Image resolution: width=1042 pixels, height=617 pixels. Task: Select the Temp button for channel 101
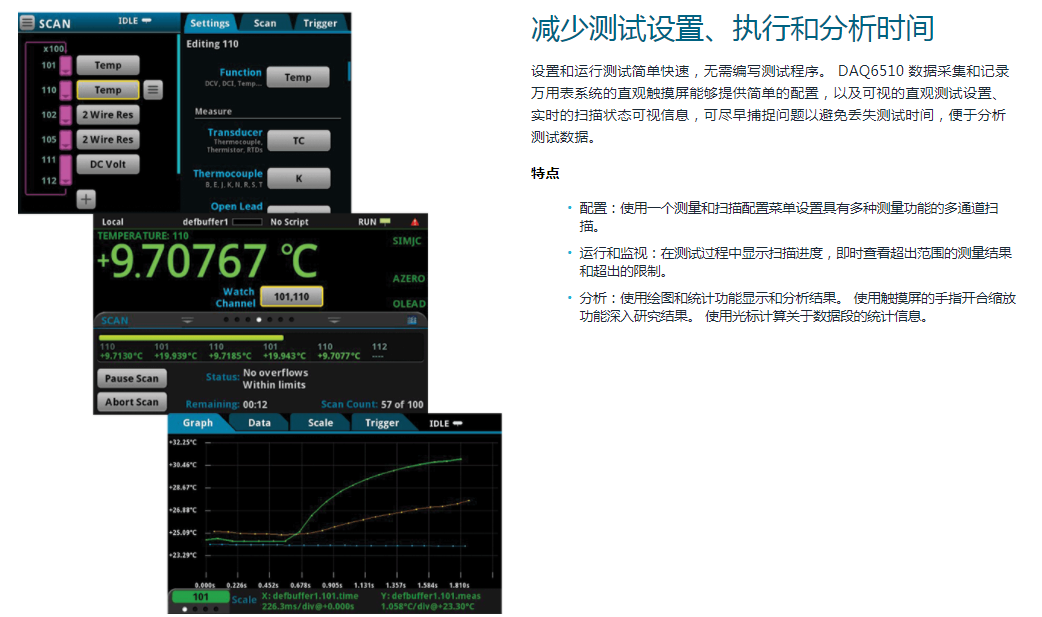pyautogui.click(x=108, y=65)
